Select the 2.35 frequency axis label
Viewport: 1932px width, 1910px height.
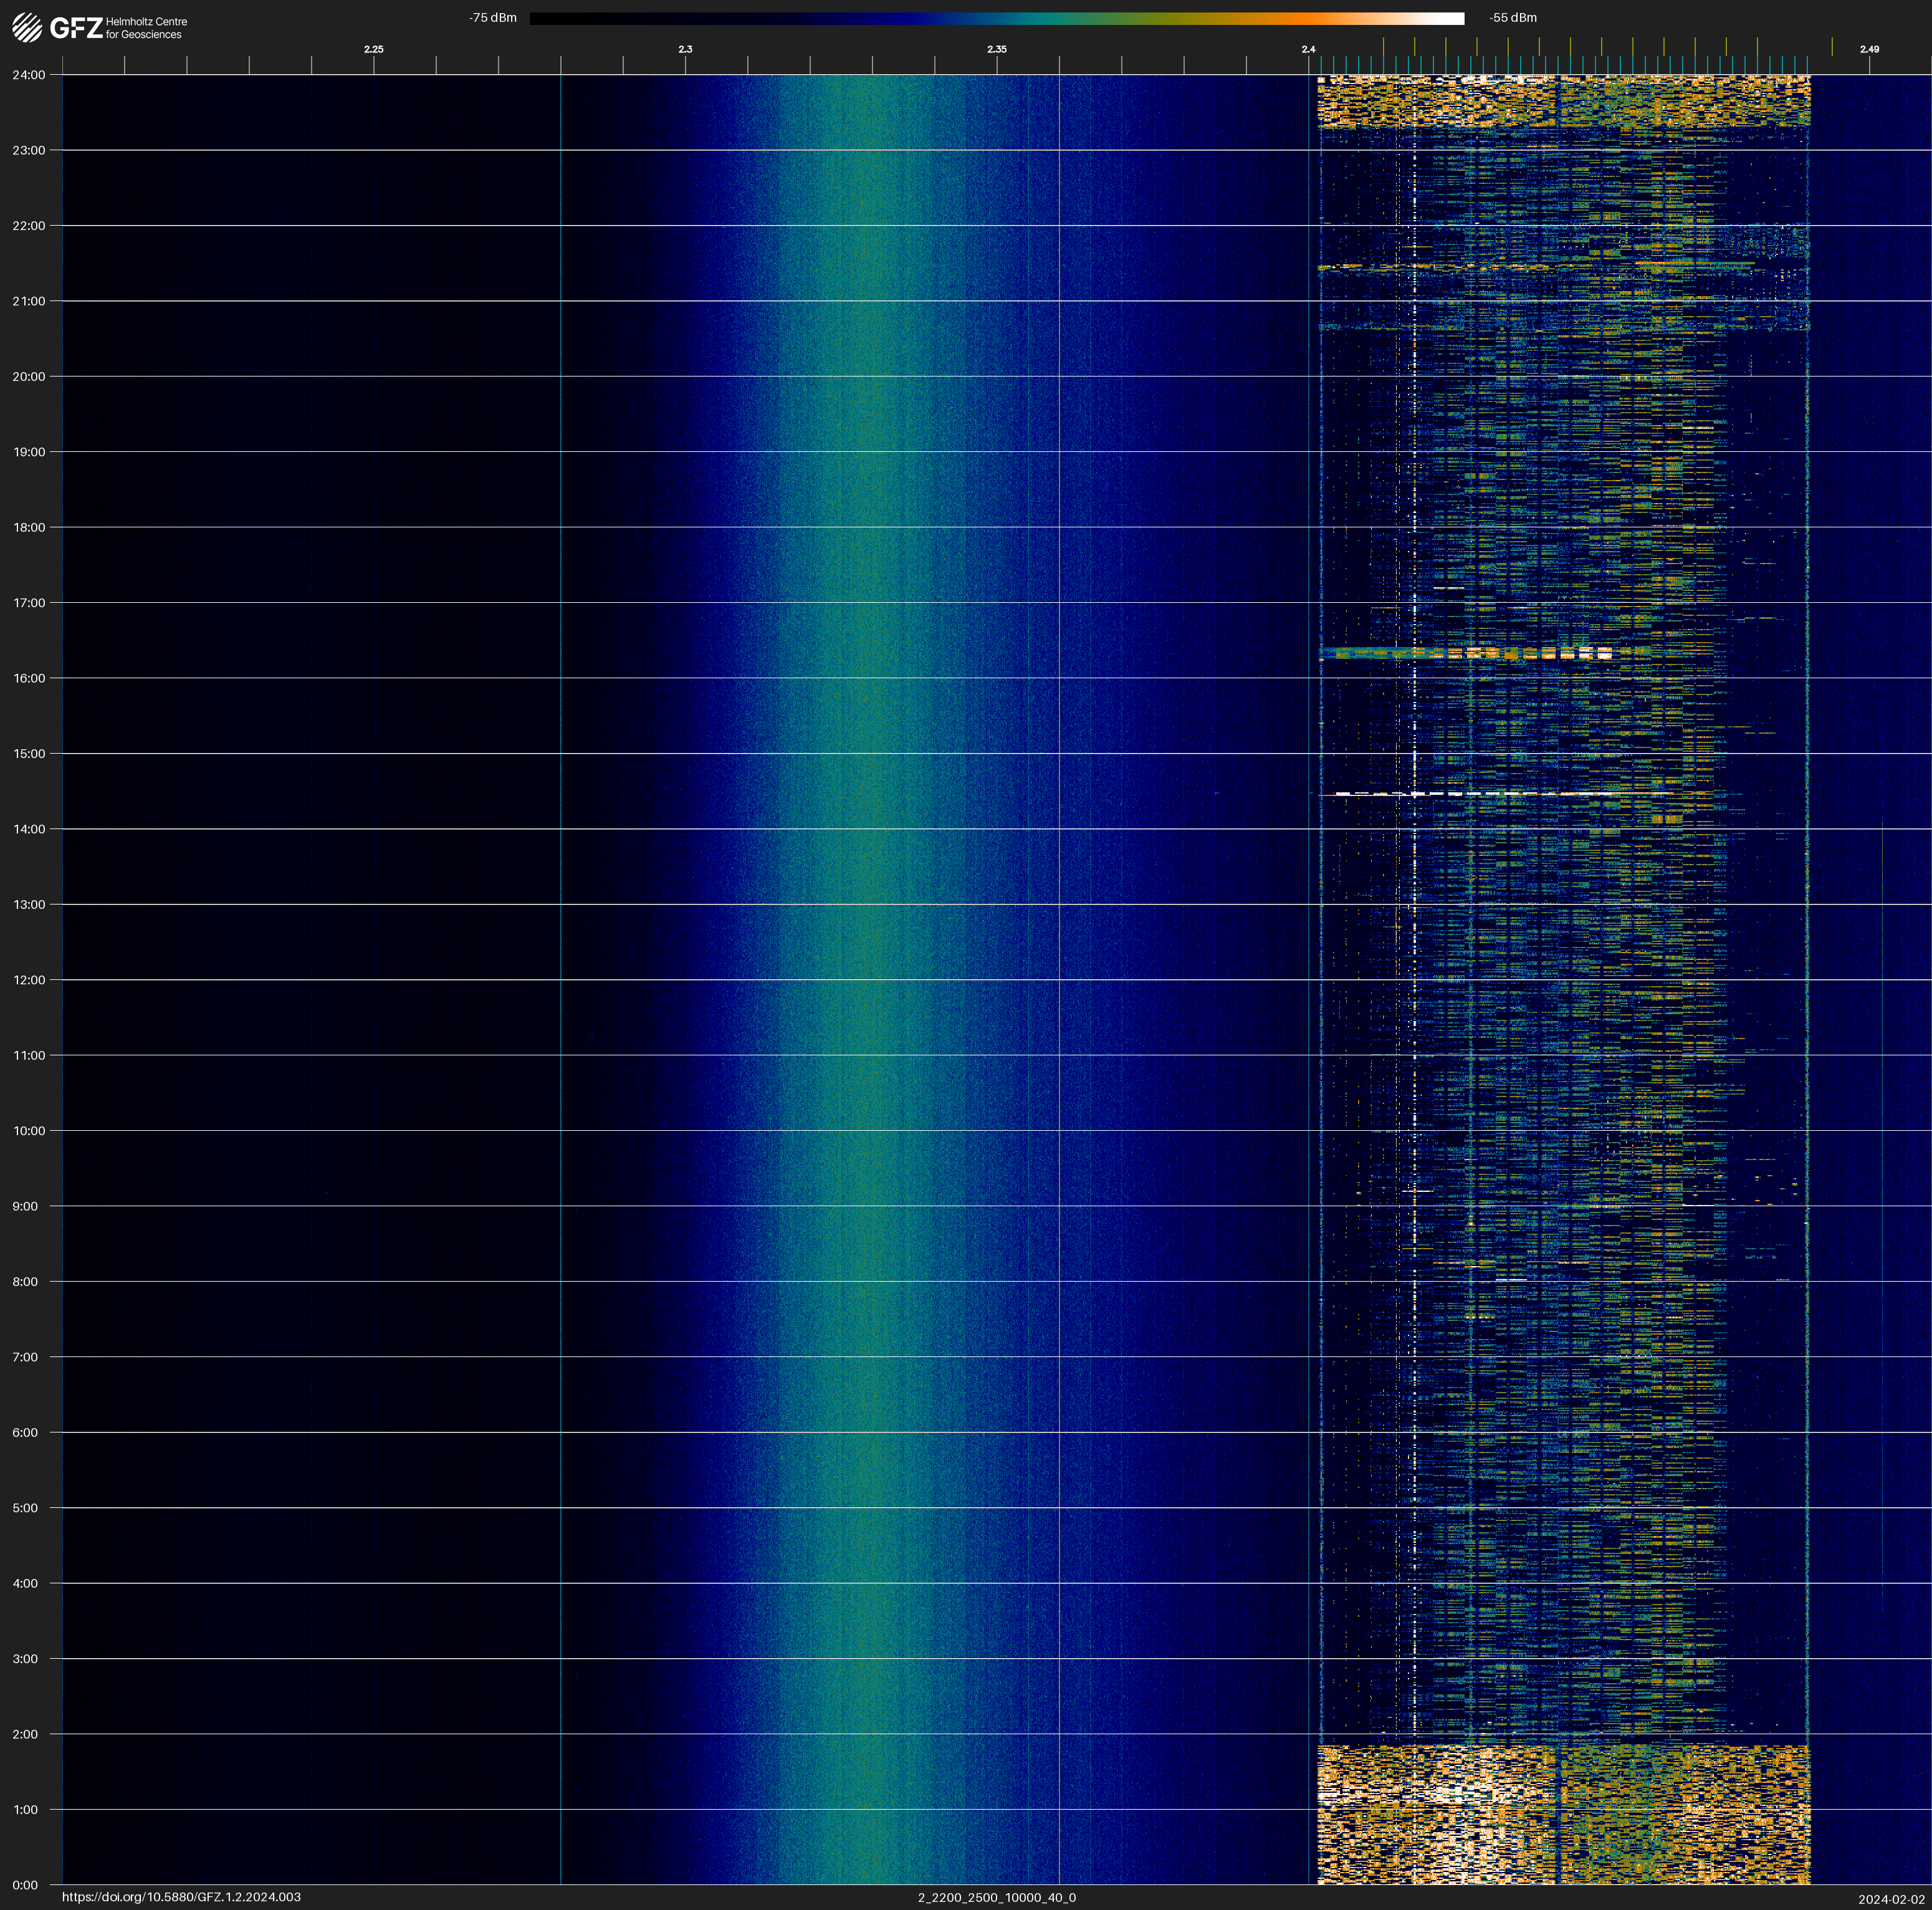click(x=996, y=49)
